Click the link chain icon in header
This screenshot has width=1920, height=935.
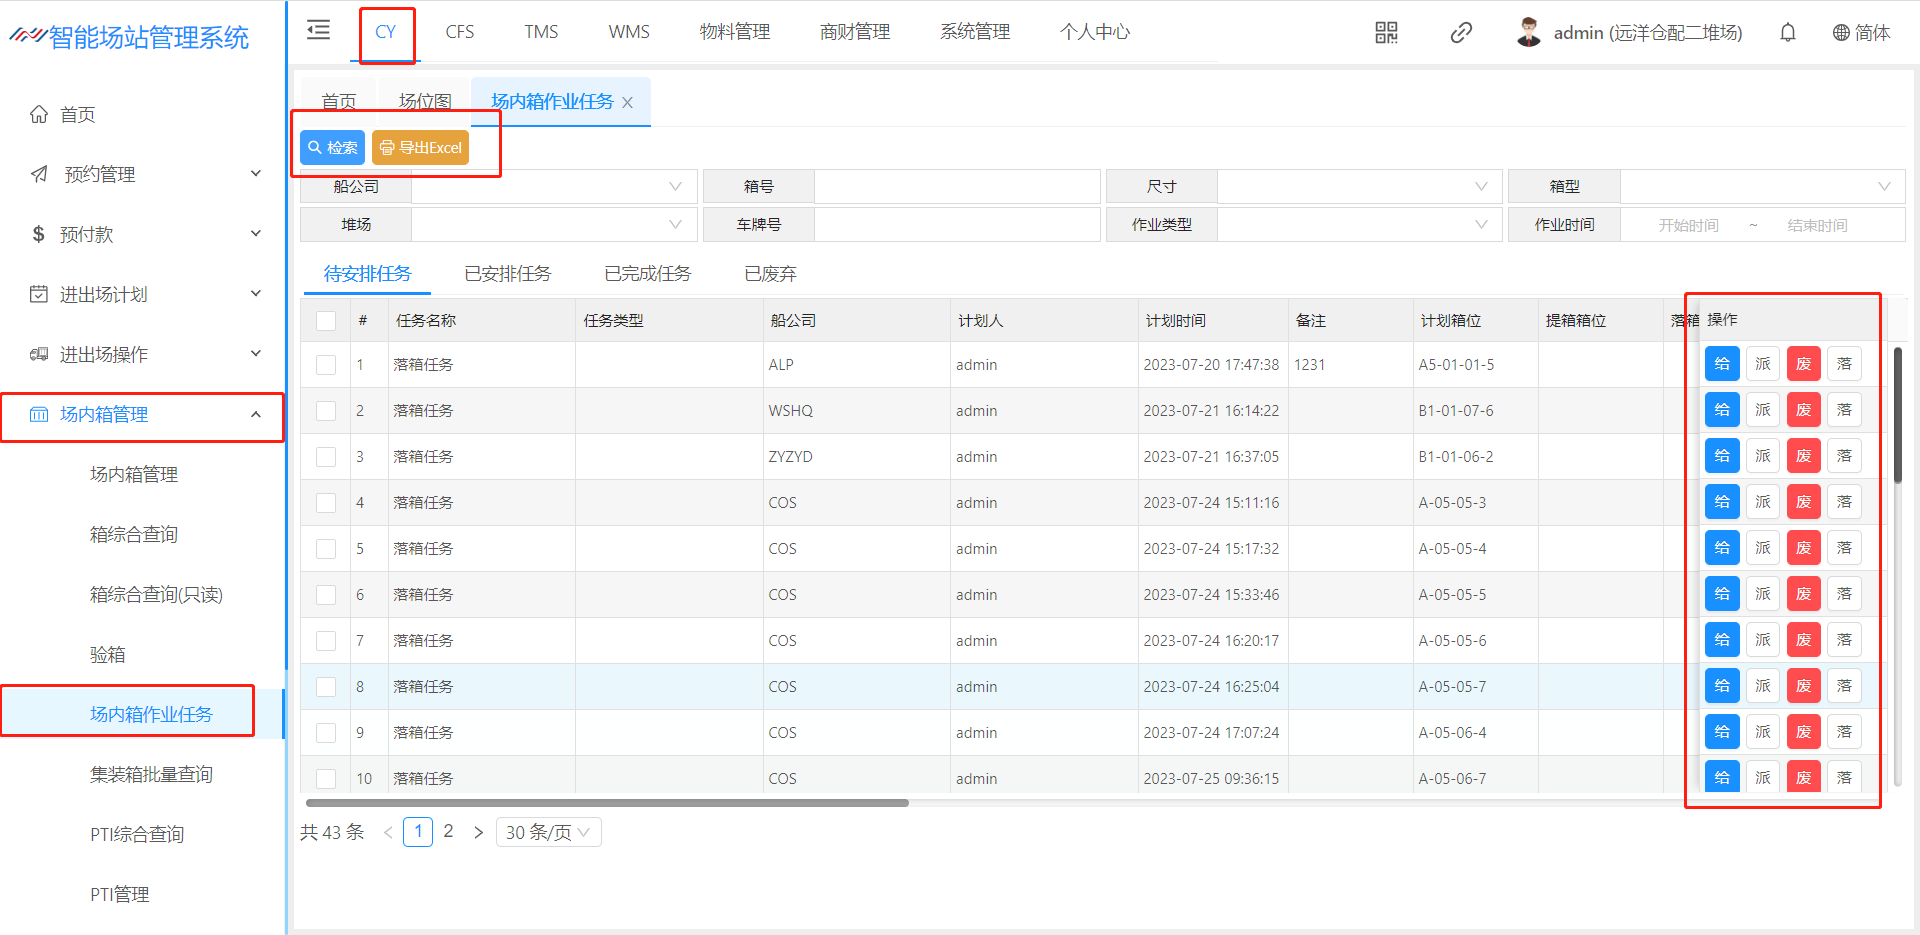coord(1461,33)
